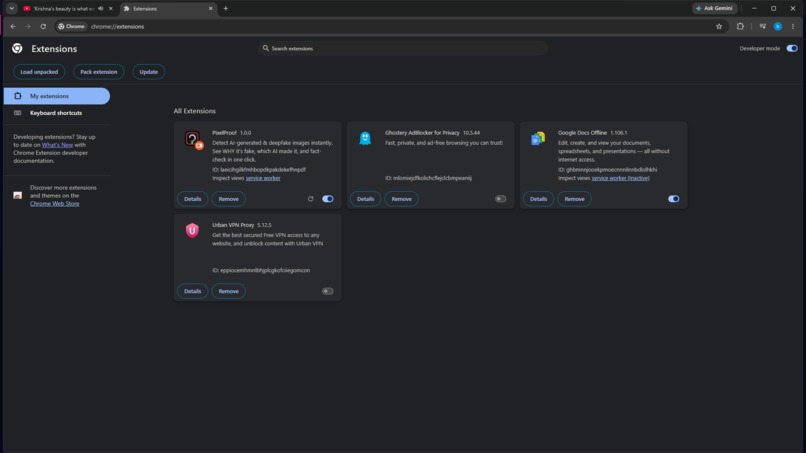The width and height of the screenshot is (806, 453).
Task: Open the Chrome profile avatar
Action: pyautogui.click(x=778, y=27)
